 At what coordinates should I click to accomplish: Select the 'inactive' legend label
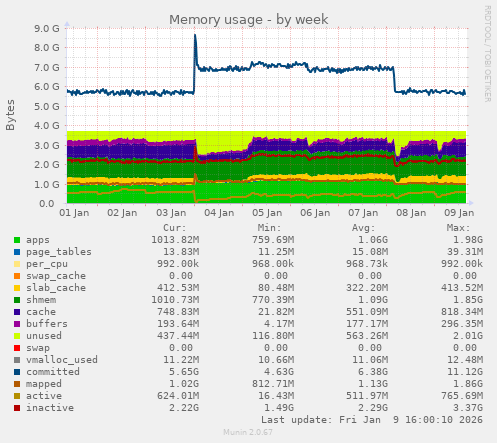click(50, 408)
